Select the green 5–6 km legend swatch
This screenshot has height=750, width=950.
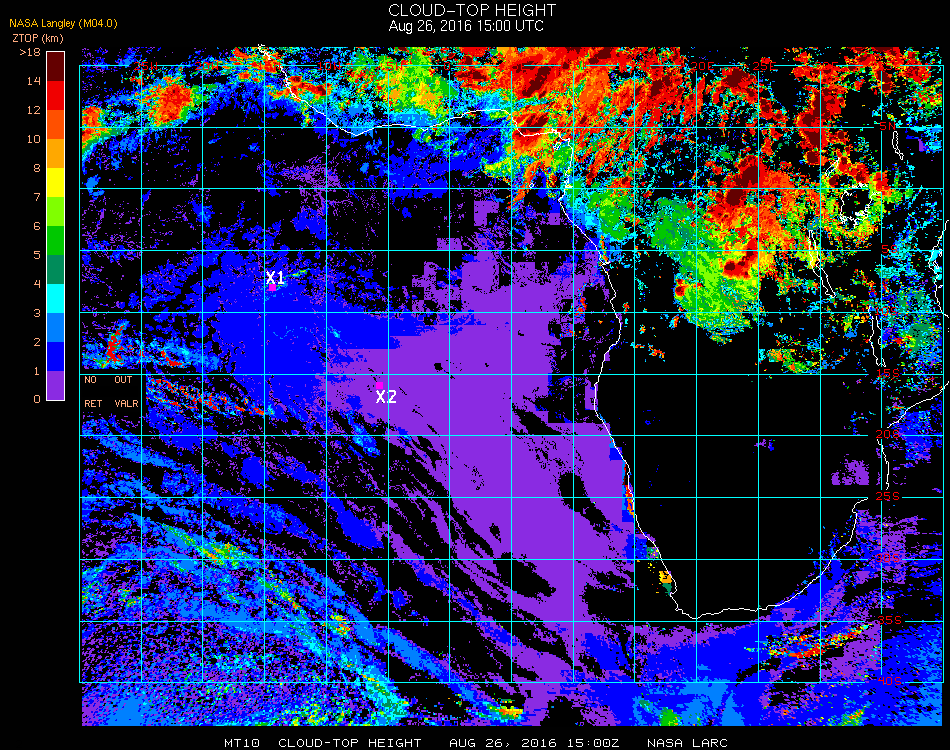point(55,241)
